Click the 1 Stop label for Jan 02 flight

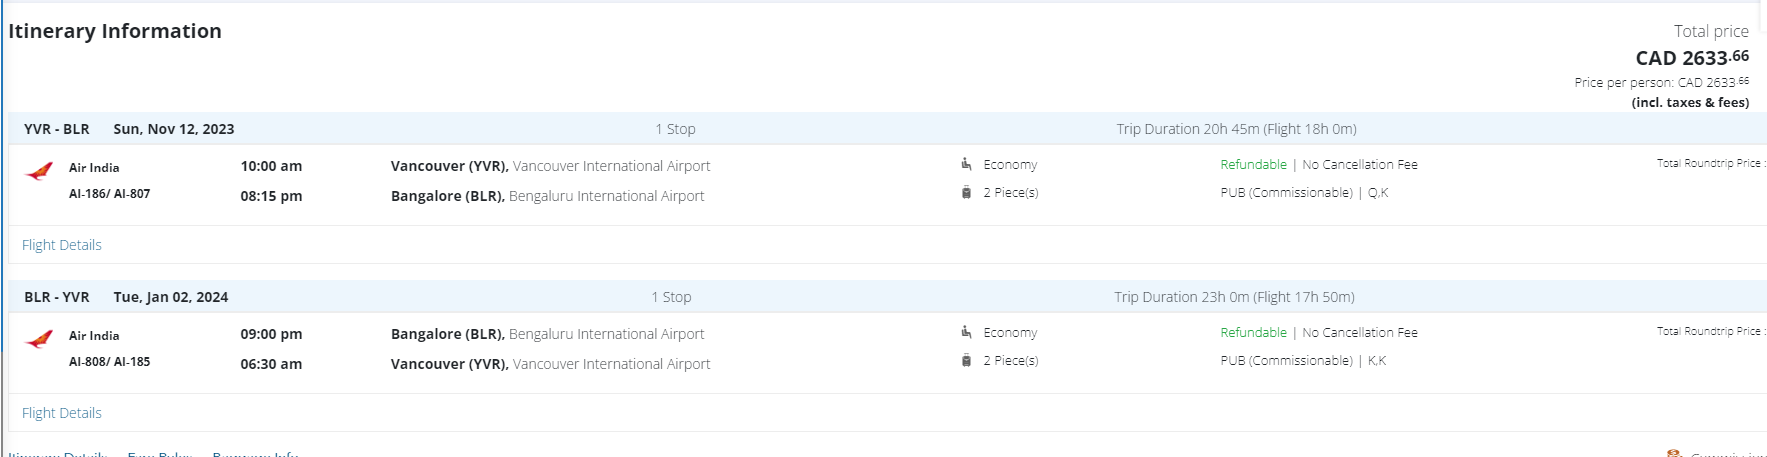[x=671, y=297]
